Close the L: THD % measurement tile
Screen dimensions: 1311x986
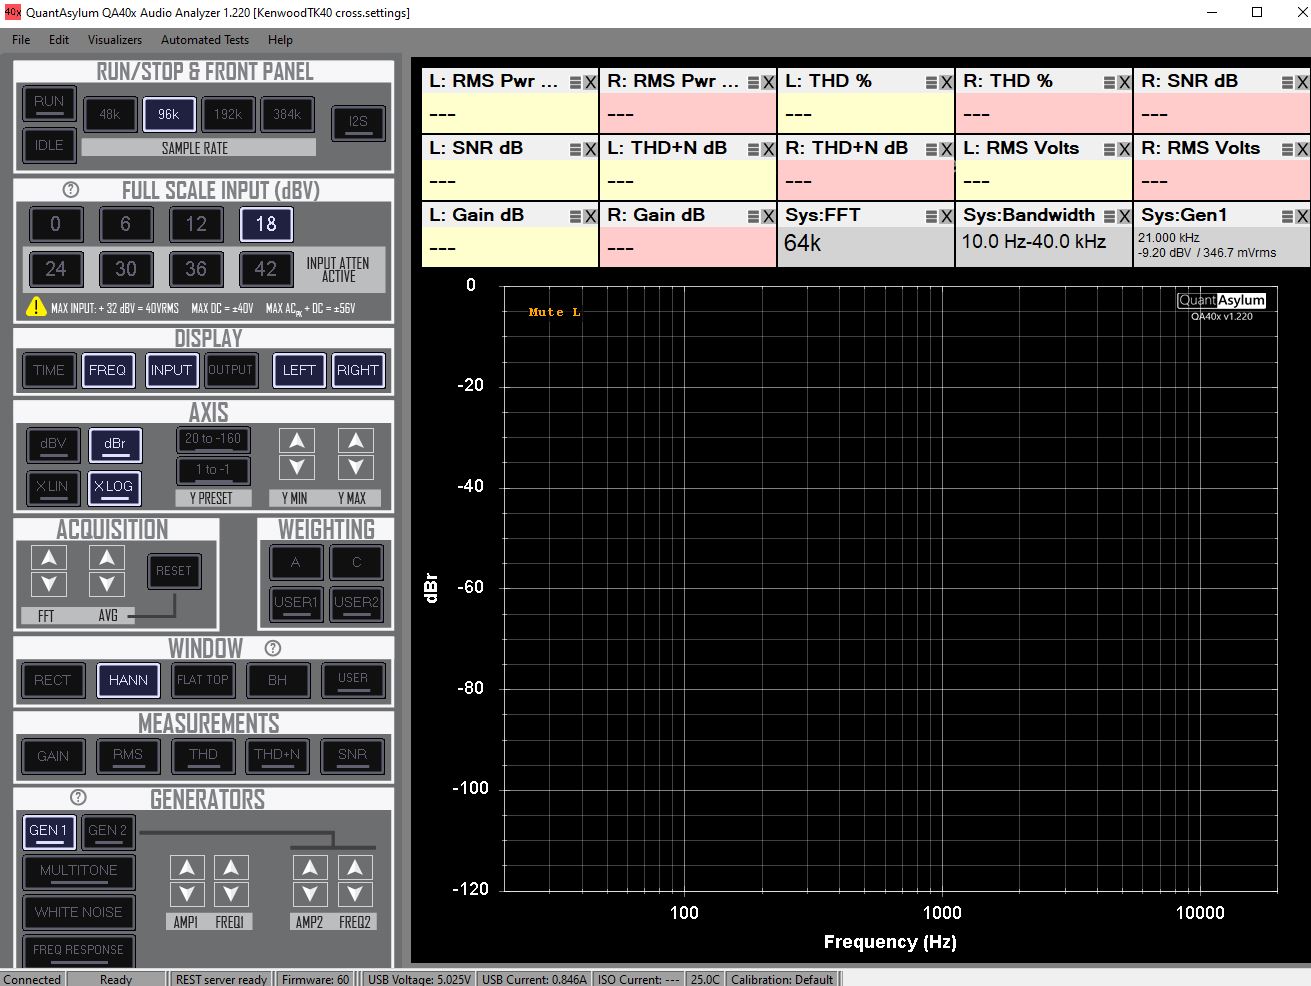946,83
